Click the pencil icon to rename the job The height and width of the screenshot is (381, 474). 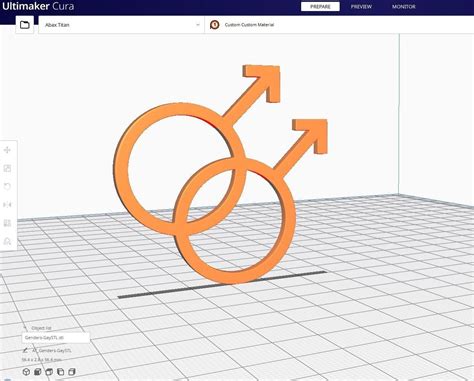coord(25,350)
